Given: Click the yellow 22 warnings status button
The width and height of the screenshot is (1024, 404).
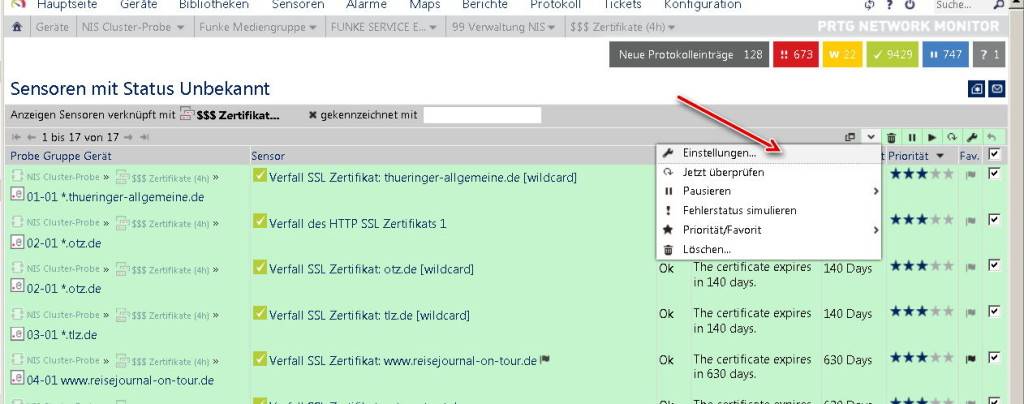Looking at the screenshot, I should (842, 55).
